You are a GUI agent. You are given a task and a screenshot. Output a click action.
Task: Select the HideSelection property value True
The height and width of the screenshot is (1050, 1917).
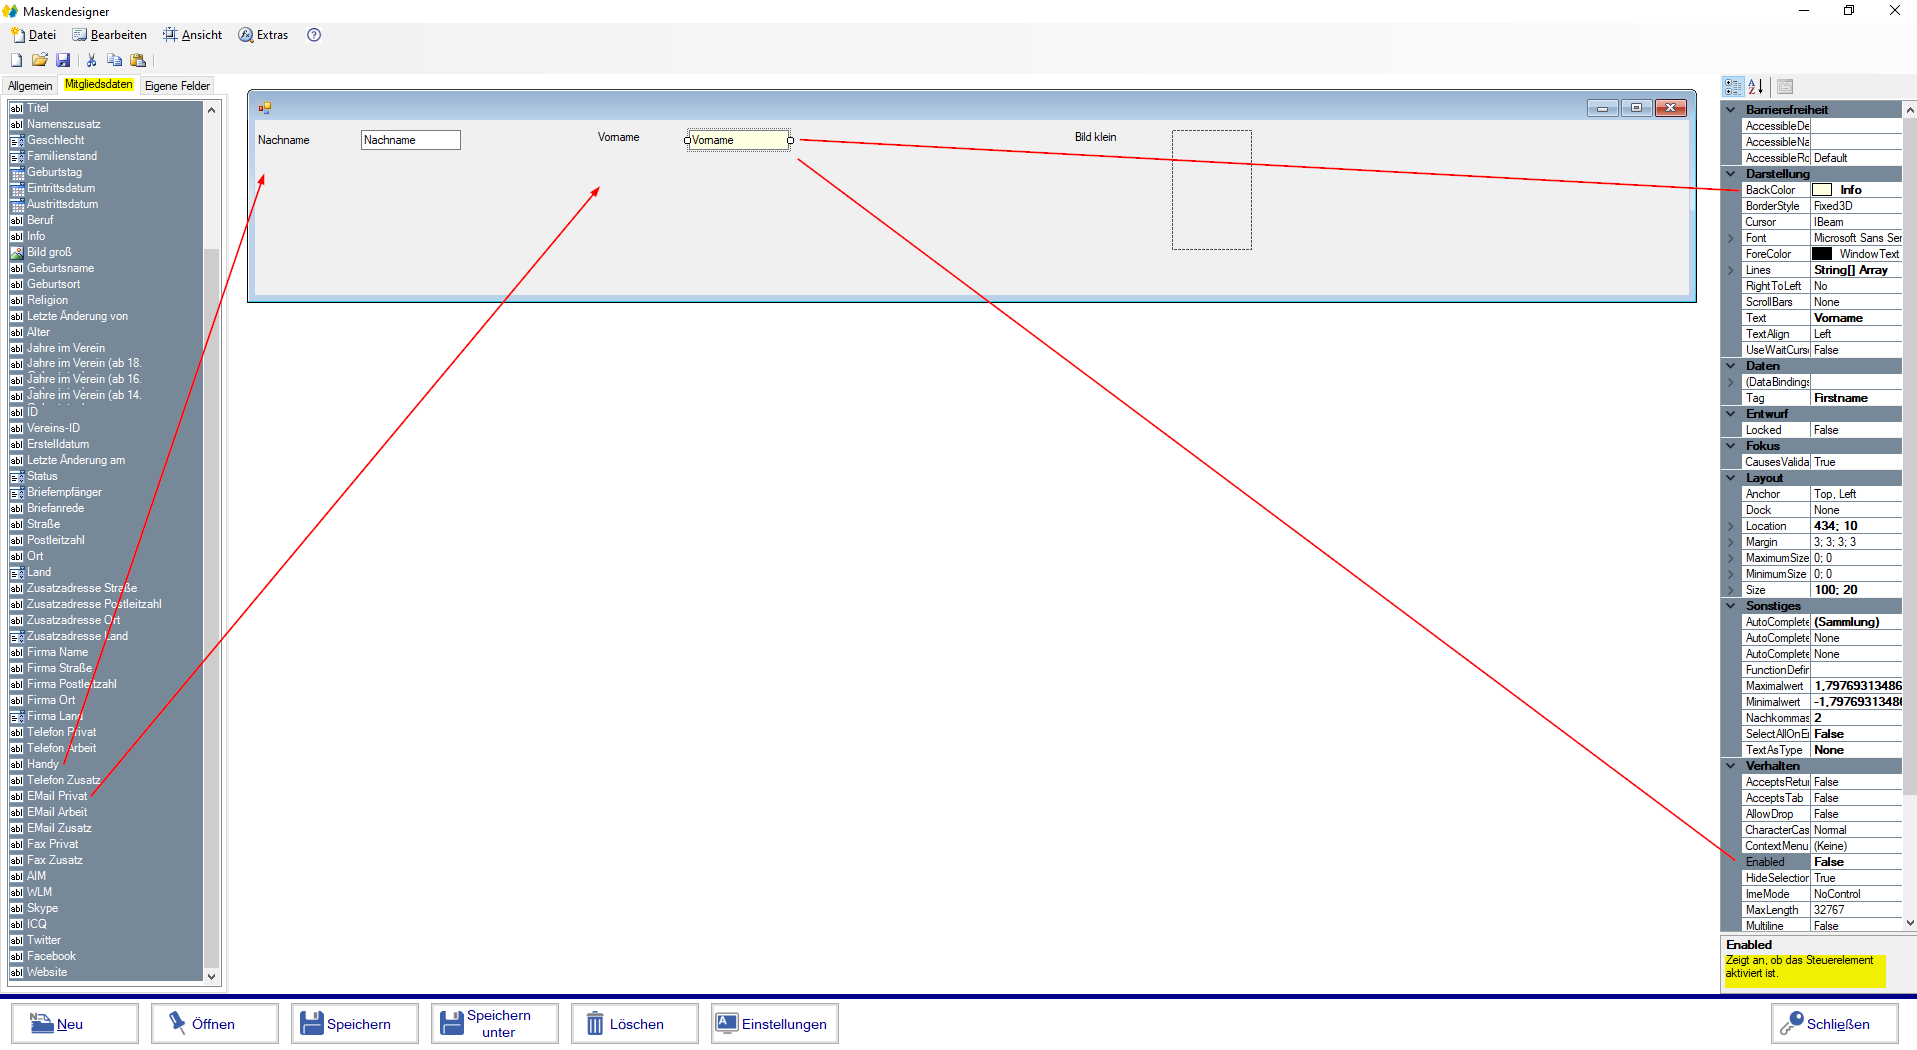coord(1856,878)
